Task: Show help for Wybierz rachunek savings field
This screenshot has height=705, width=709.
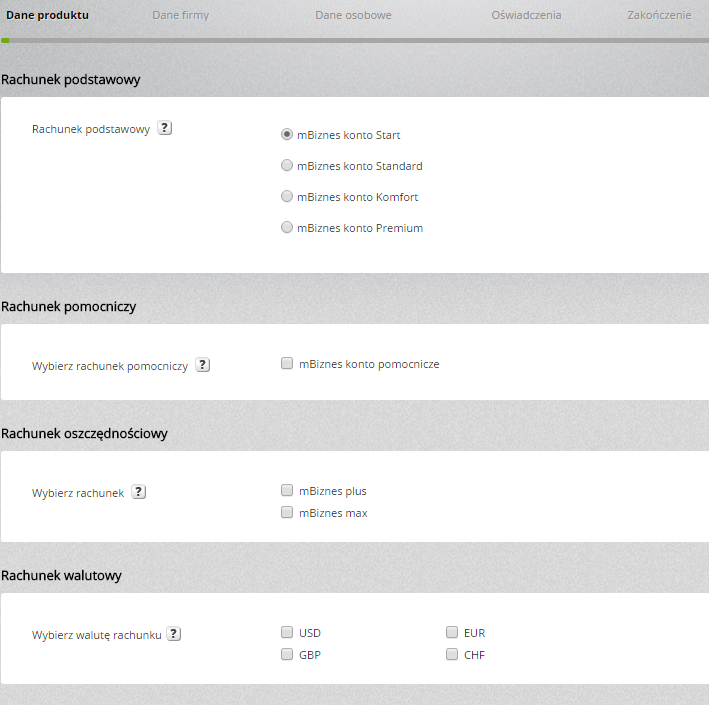Action: (138, 492)
